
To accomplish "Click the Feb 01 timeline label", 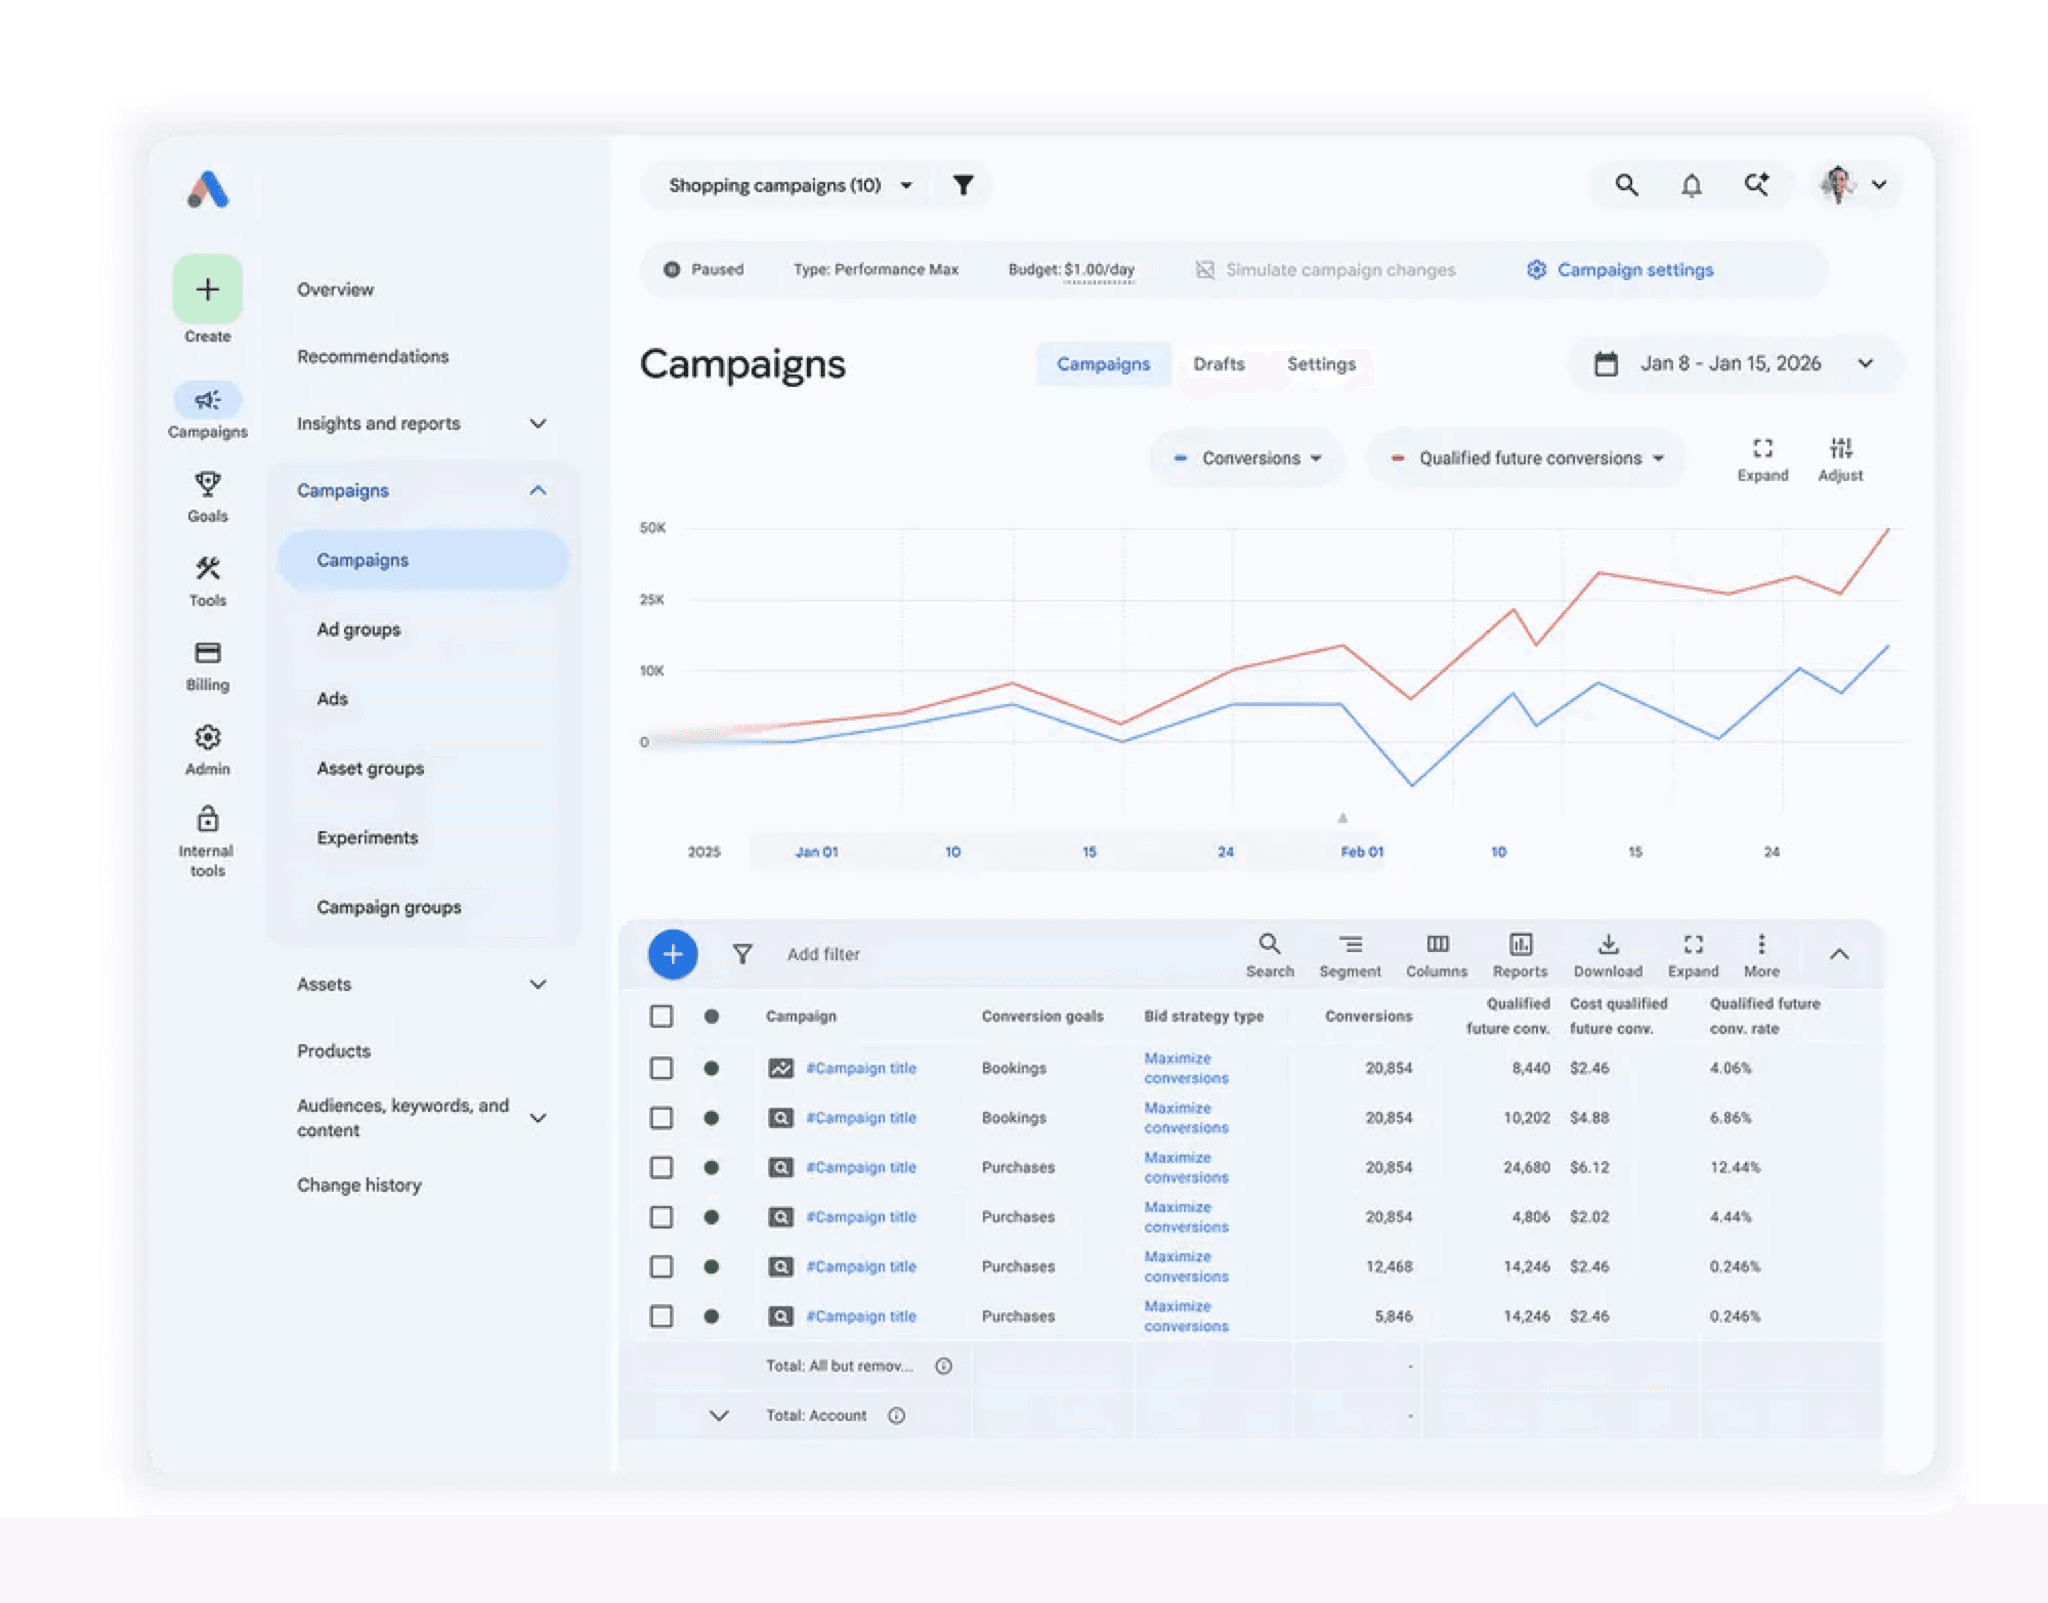I will (x=1362, y=852).
